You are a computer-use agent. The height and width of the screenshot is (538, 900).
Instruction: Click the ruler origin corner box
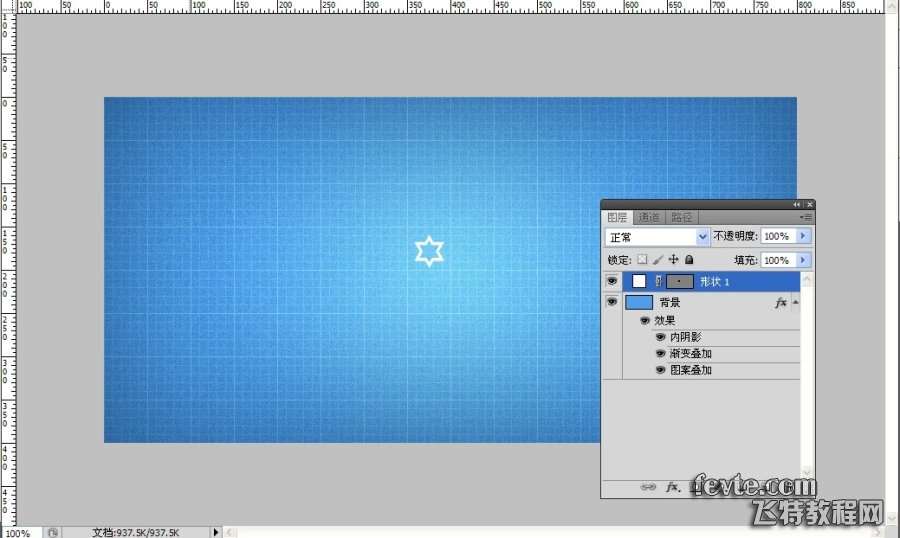click(x=8, y=7)
